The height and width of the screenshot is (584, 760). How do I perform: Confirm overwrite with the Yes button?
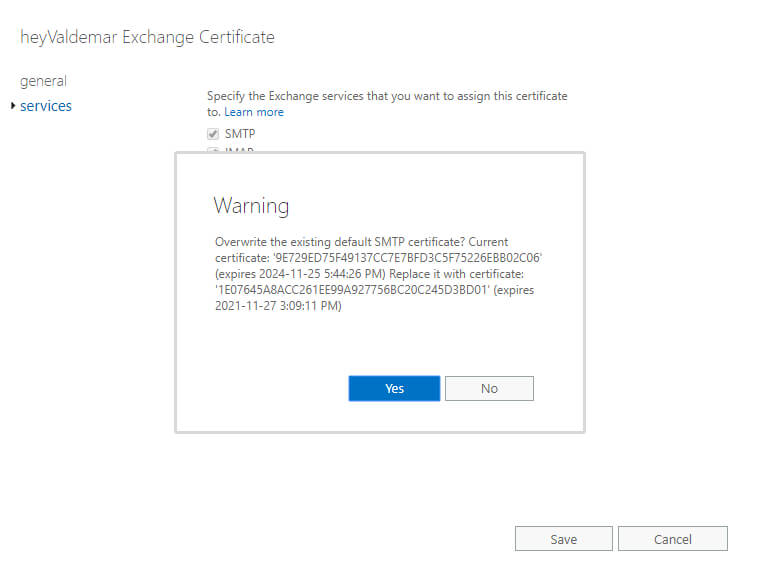pos(394,388)
